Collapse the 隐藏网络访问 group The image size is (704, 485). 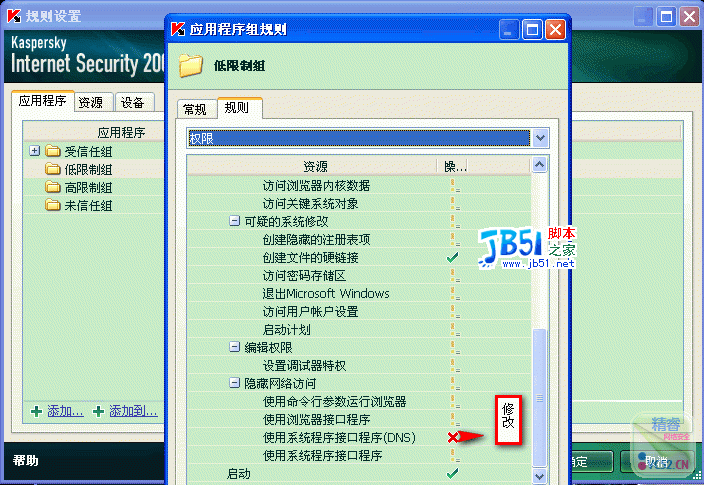tap(234, 382)
